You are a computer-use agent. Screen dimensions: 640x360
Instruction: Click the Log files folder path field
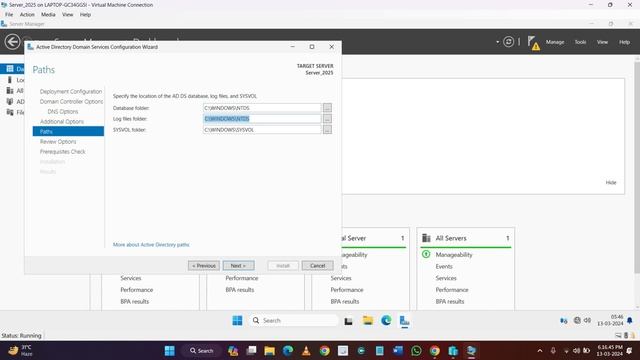[262, 119]
